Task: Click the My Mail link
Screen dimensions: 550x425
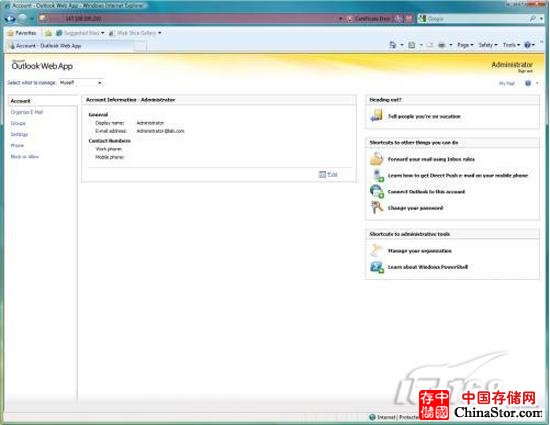Action: point(507,83)
